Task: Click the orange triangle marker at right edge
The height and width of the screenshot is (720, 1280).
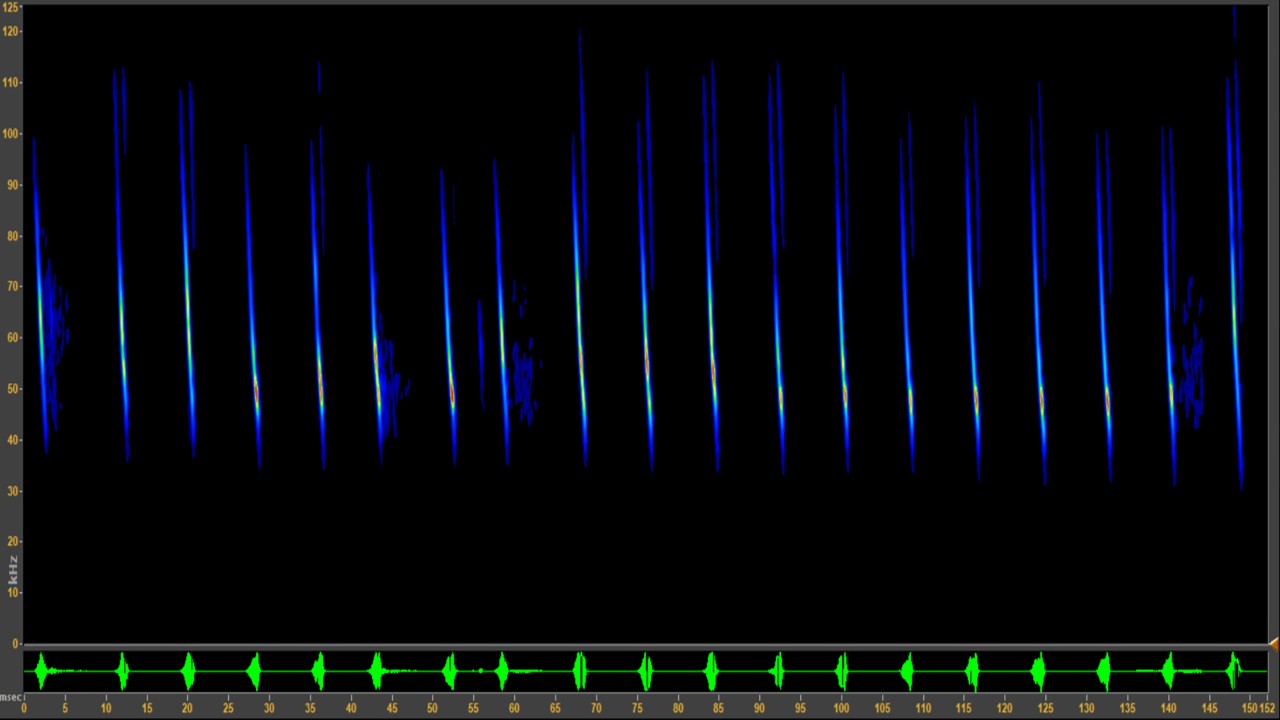Action: pyautogui.click(x=1273, y=644)
